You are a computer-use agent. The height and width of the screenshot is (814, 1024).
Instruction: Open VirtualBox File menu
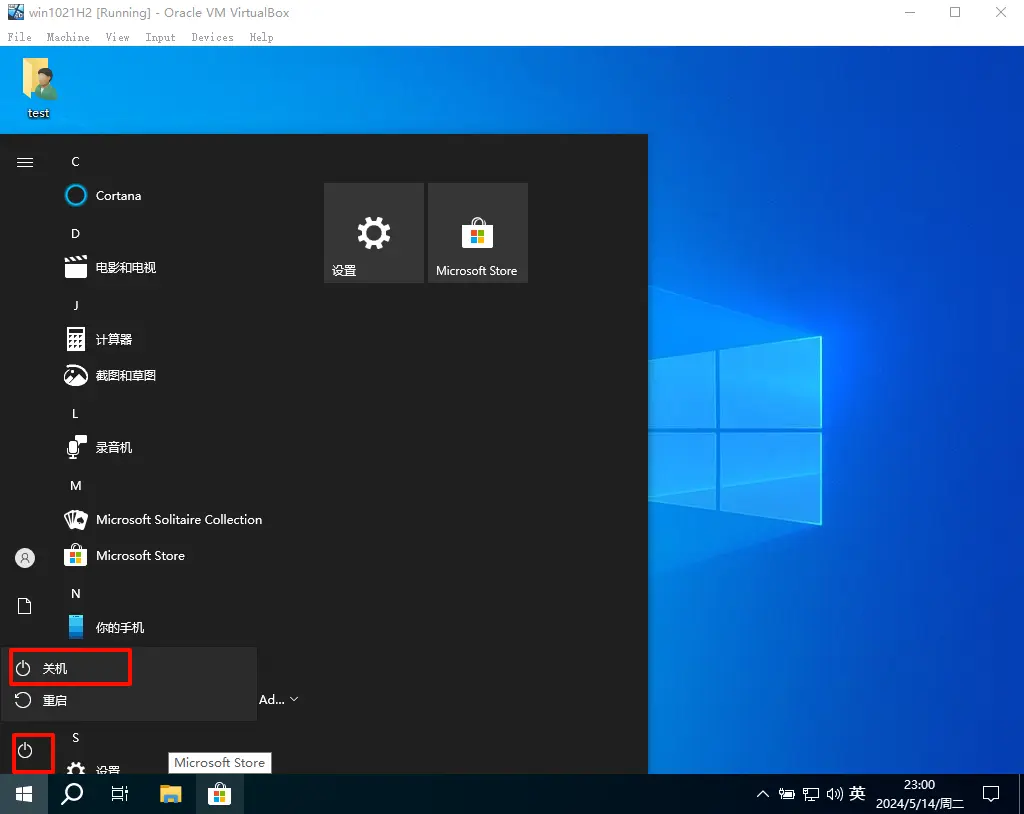20,37
